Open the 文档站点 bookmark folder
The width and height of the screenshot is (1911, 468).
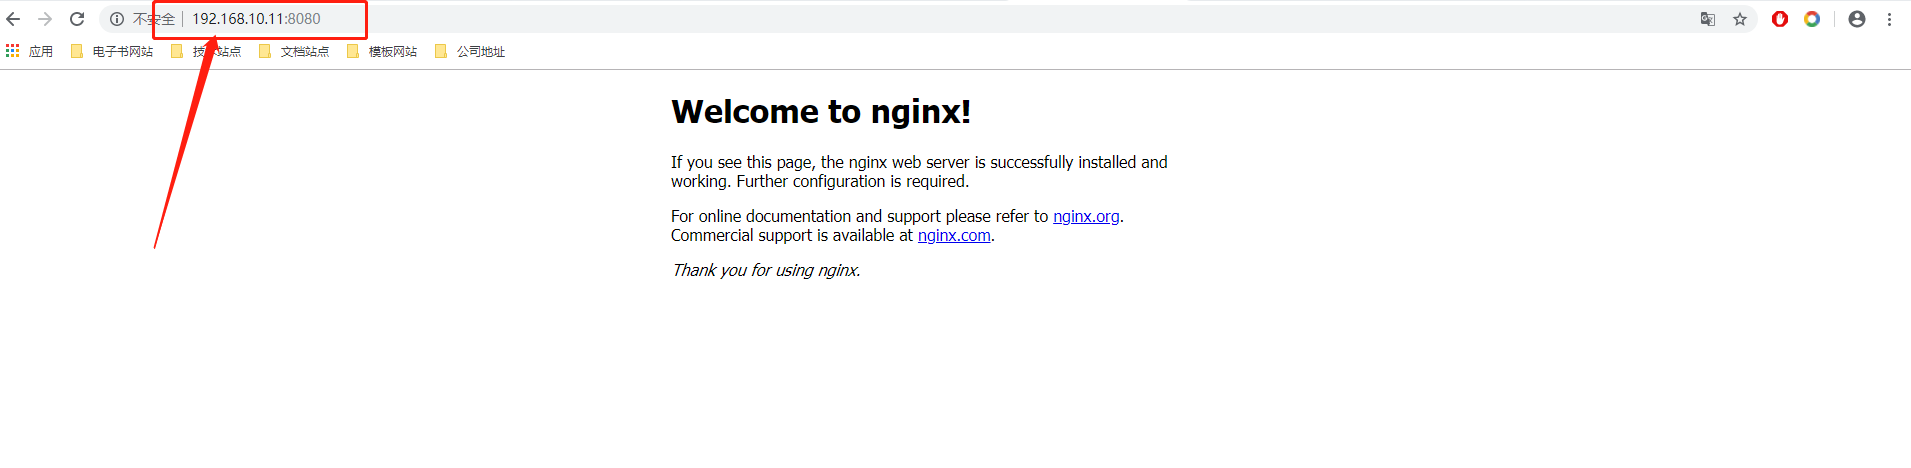point(294,51)
